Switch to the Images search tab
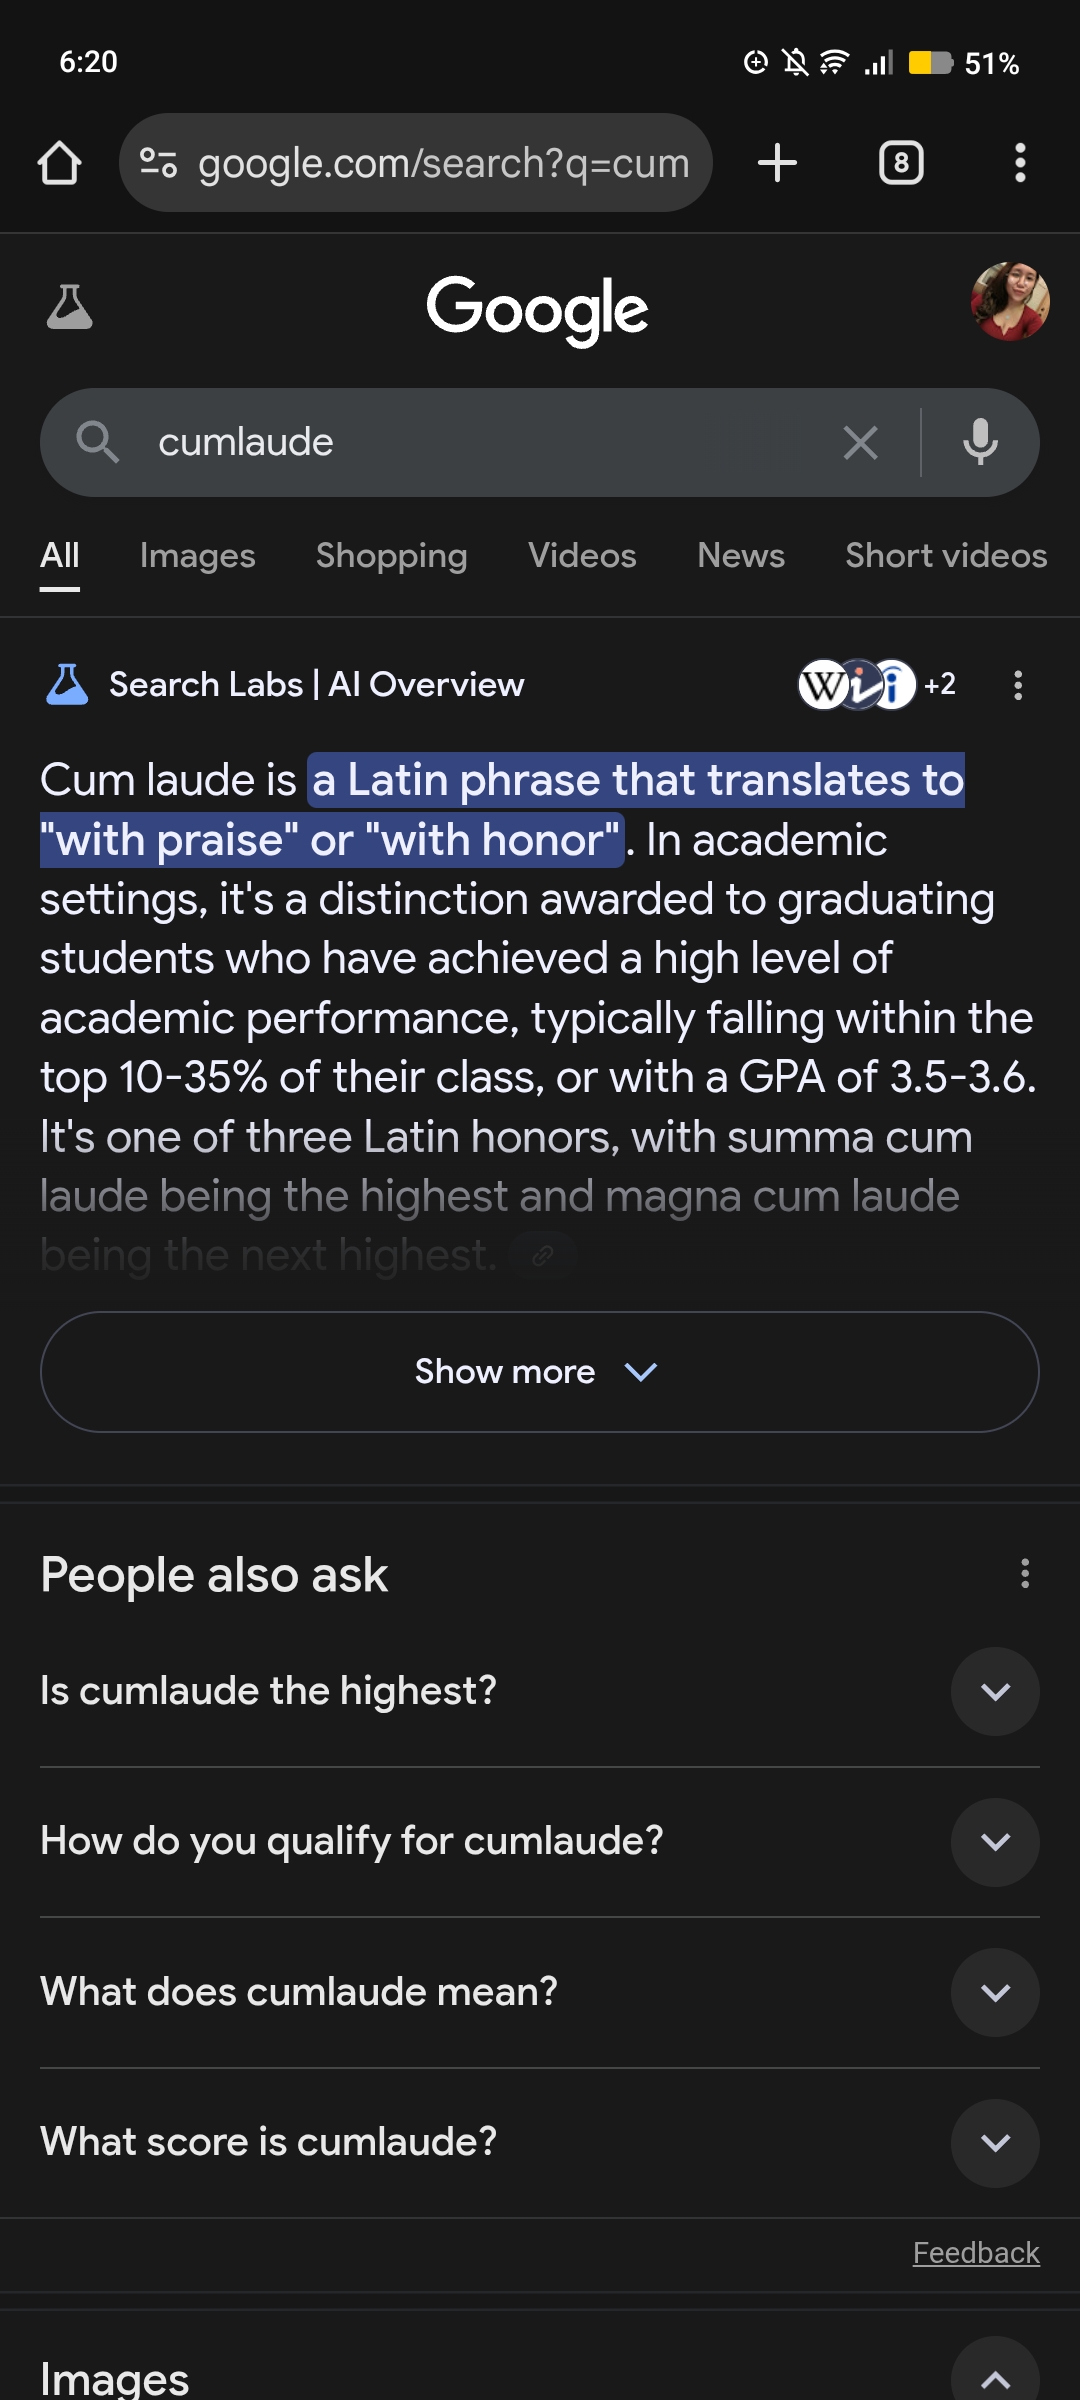The height and width of the screenshot is (2400, 1080). point(197,556)
